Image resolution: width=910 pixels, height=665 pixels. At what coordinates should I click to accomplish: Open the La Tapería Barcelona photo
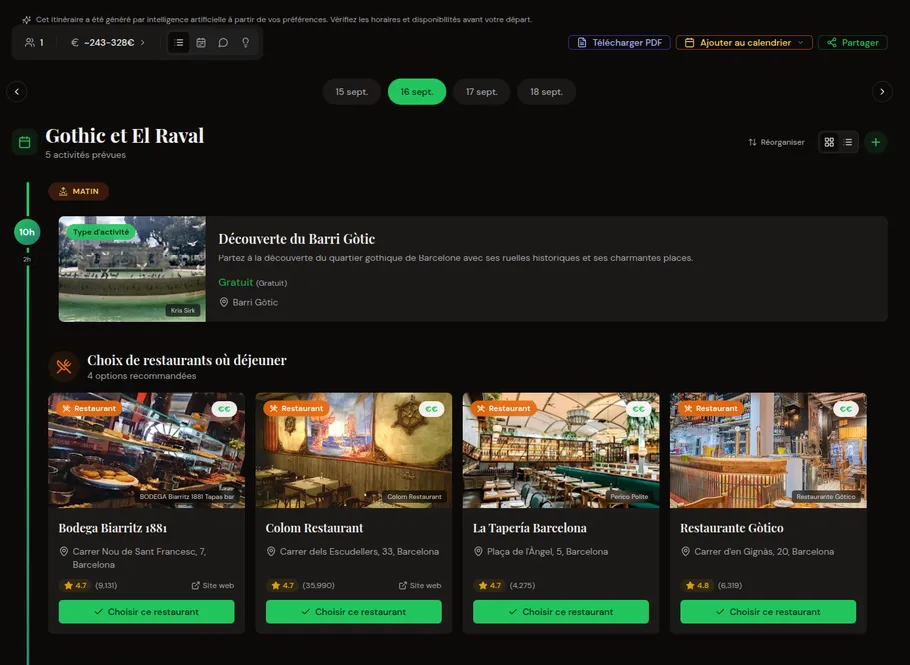pos(561,450)
